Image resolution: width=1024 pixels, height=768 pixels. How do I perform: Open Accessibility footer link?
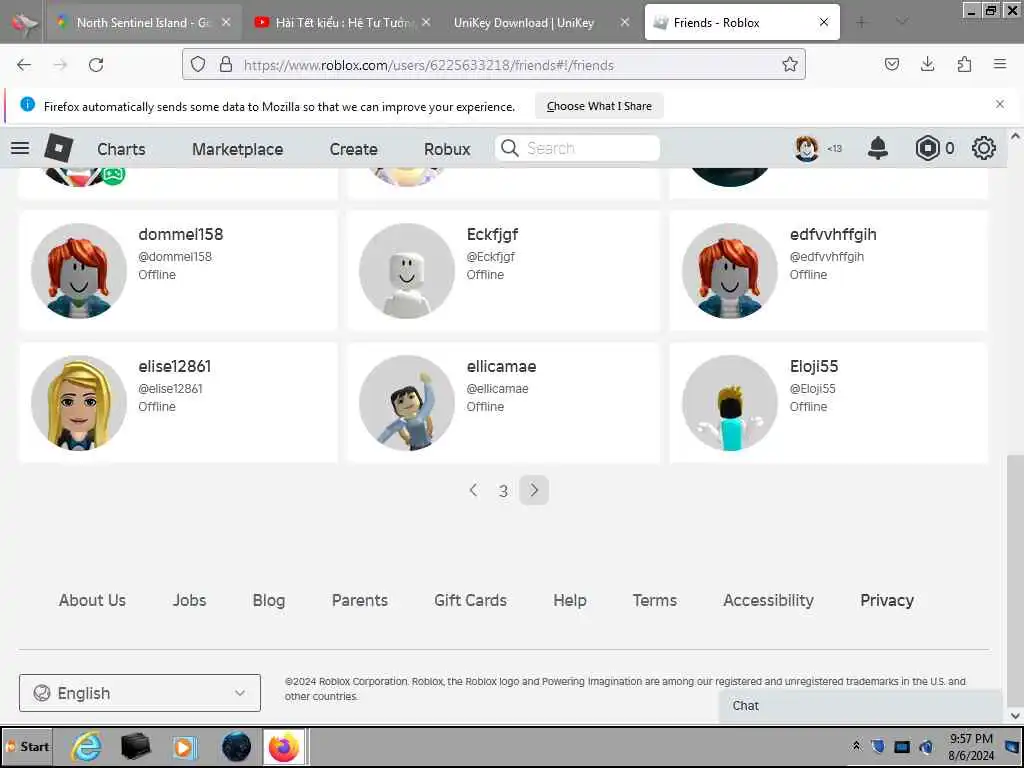tap(768, 600)
